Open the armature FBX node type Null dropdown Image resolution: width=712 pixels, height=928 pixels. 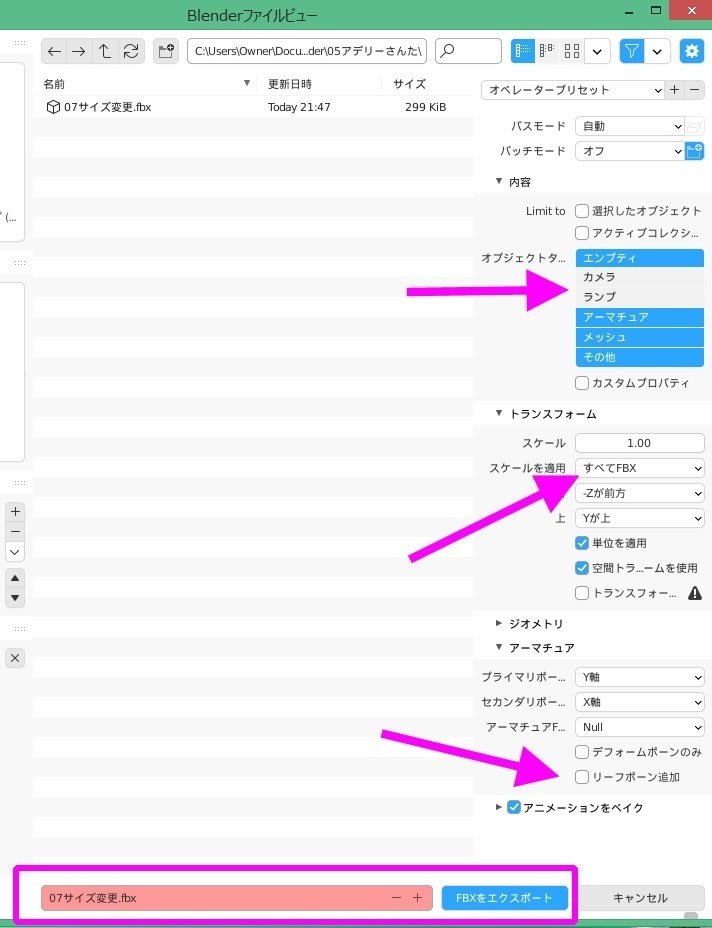pos(640,727)
